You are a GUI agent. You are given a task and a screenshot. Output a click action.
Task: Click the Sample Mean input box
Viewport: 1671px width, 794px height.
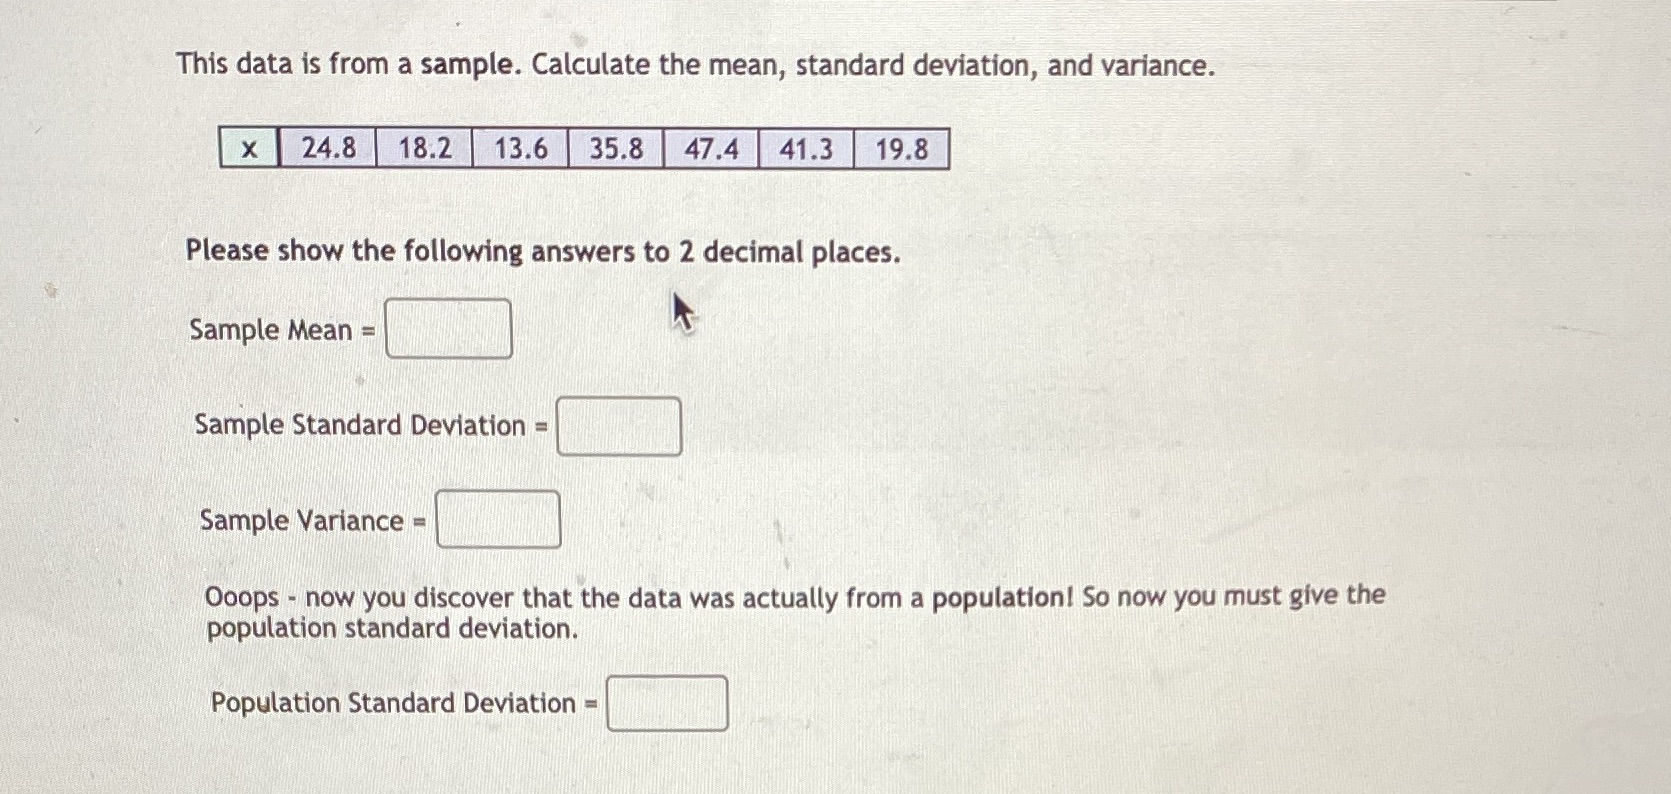[x=448, y=329]
